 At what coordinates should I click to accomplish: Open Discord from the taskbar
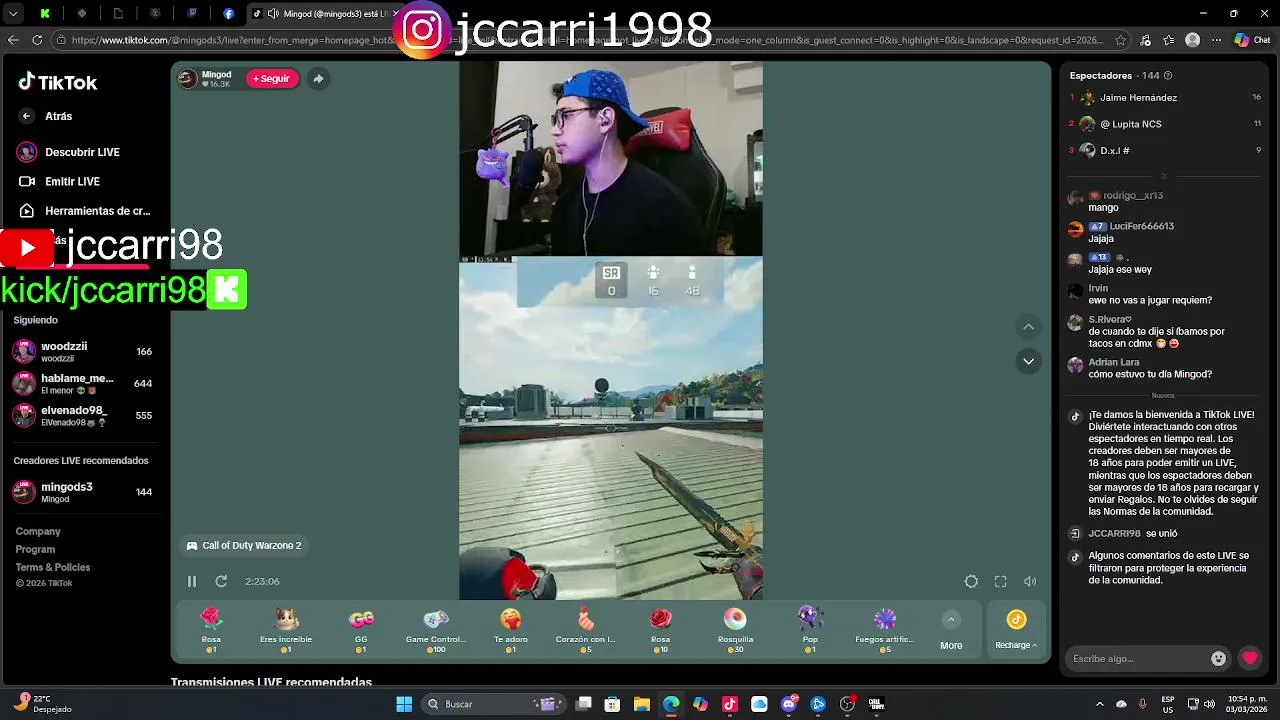[789, 704]
